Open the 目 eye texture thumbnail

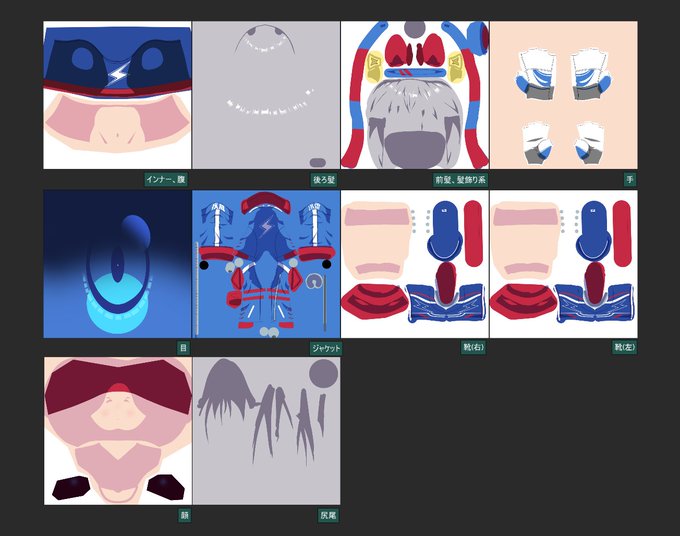[x=117, y=264]
